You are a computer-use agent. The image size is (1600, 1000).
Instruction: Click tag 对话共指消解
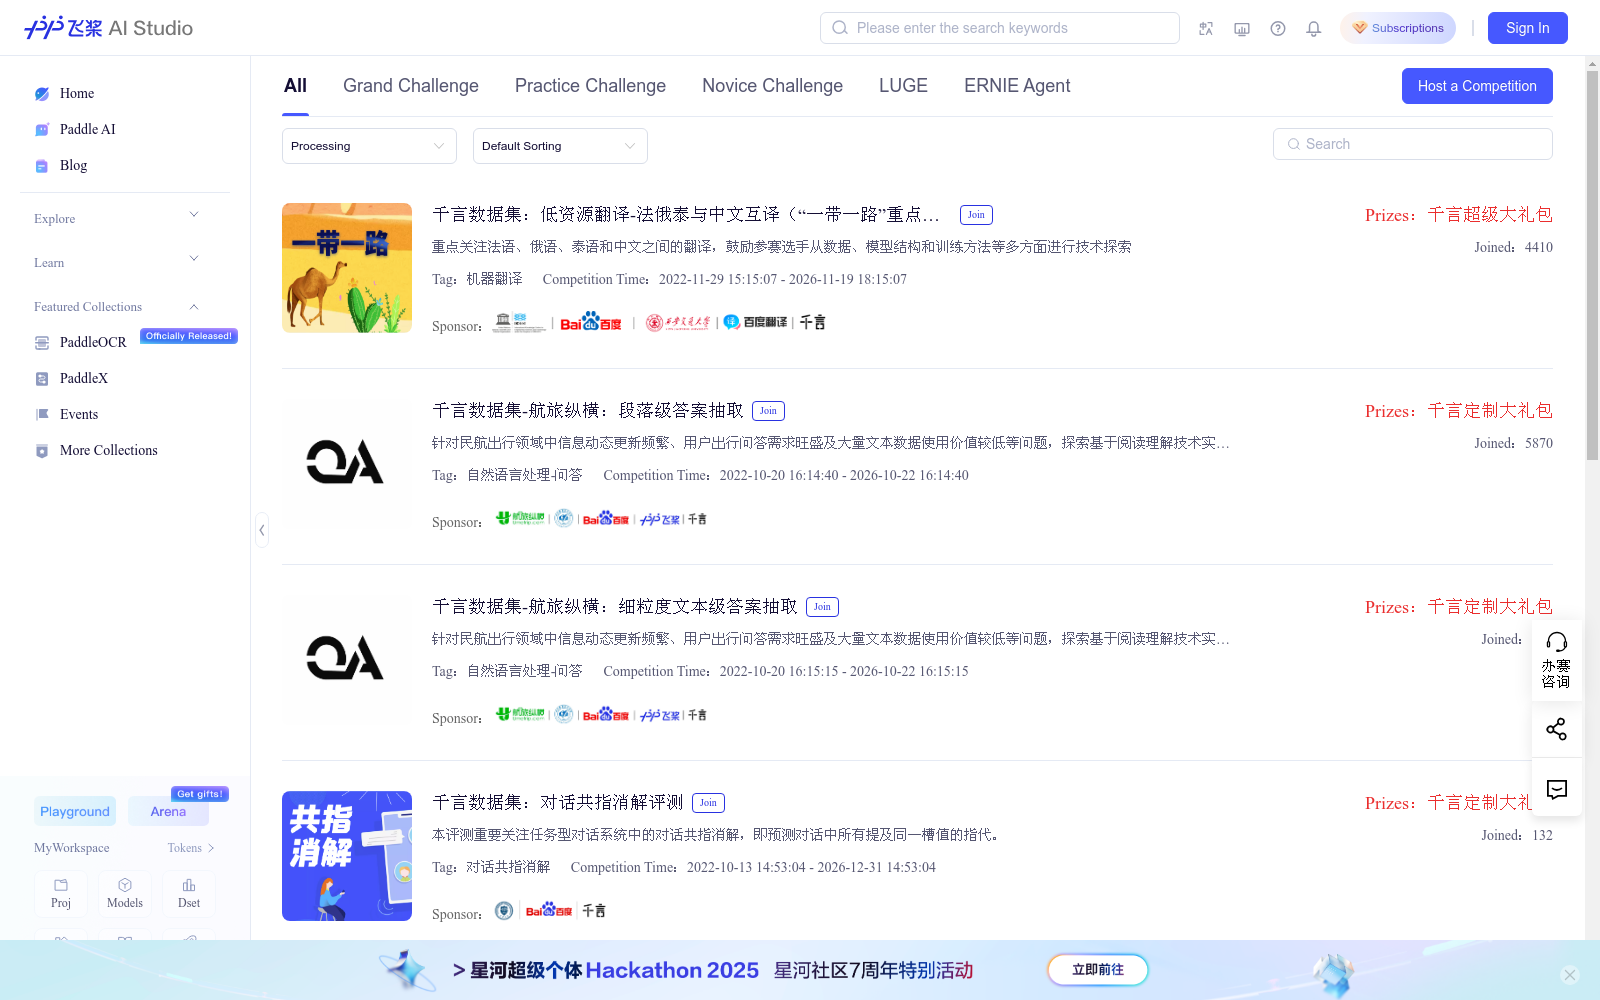coord(508,868)
